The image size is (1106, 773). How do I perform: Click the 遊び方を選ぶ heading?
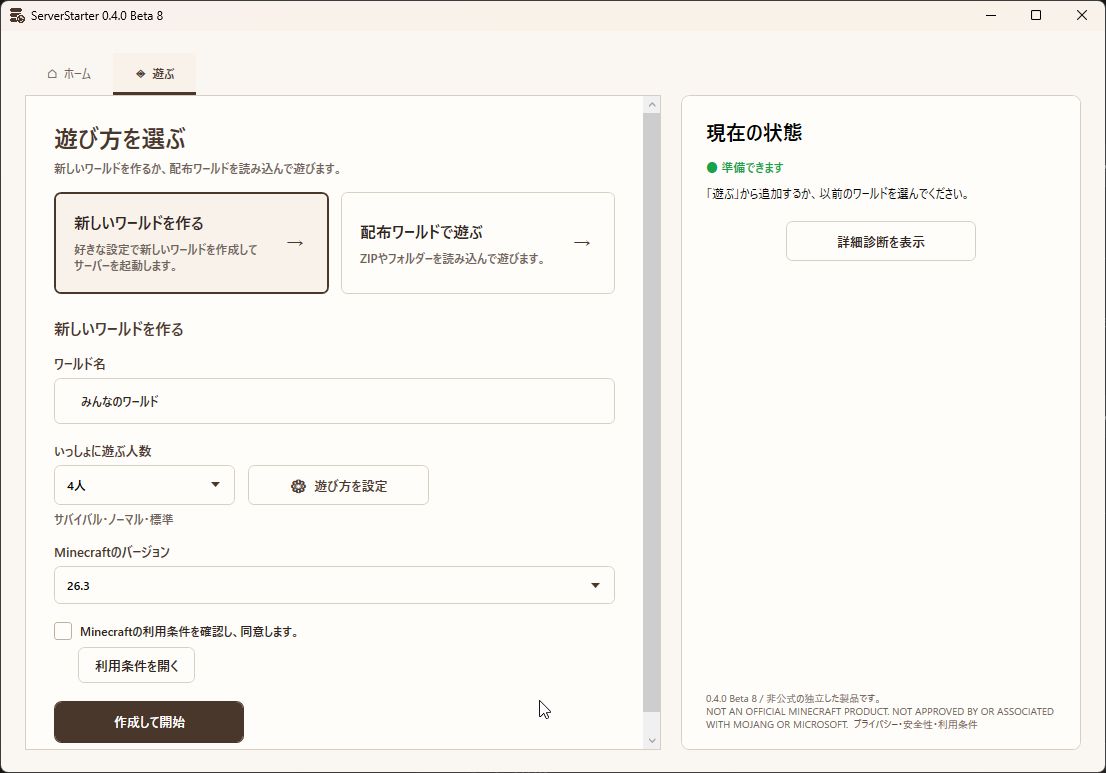tap(120, 139)
